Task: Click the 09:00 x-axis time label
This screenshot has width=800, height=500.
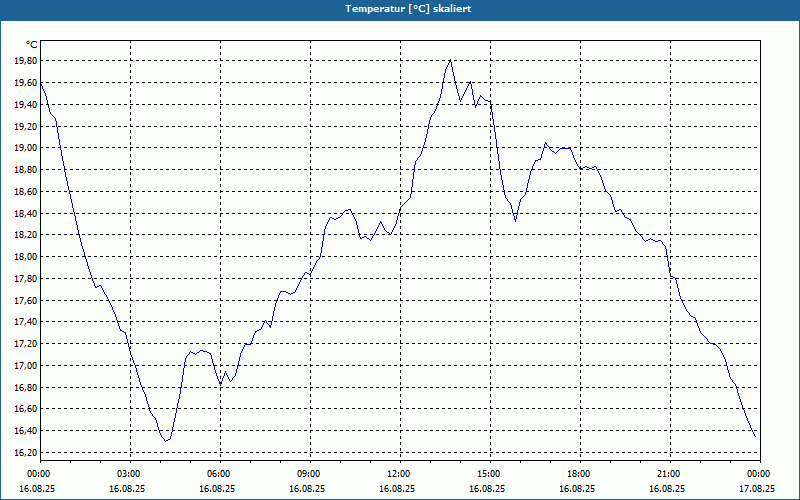Action: pyautogui.click(x=311, y=474)
